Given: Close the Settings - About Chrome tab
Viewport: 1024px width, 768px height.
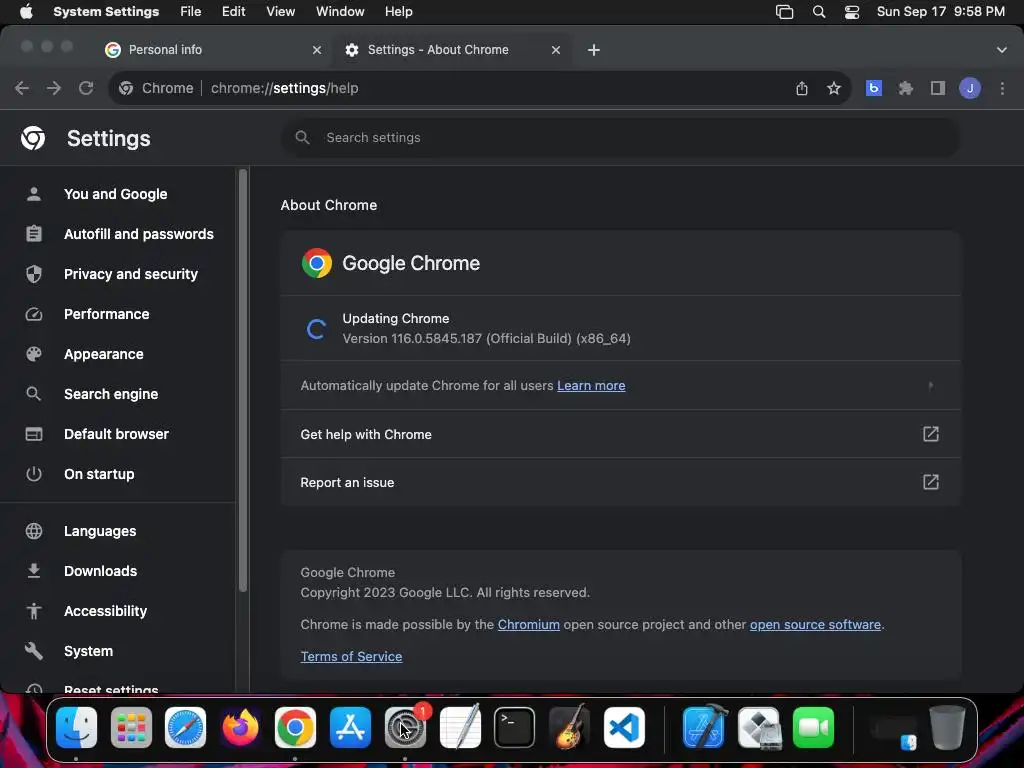Looking at the screenshot, I should point(556,50).
